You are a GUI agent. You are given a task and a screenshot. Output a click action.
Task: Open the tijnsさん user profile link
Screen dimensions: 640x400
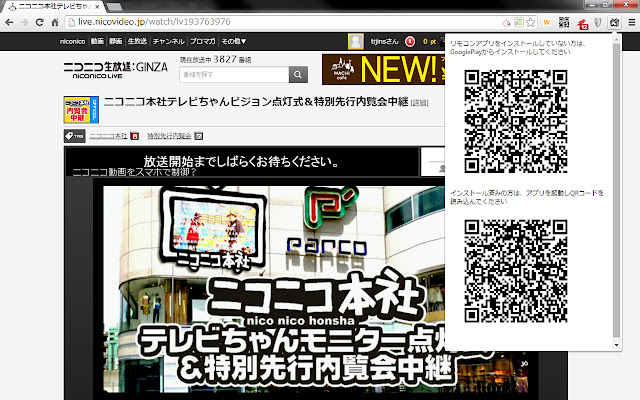click(384, 42)
